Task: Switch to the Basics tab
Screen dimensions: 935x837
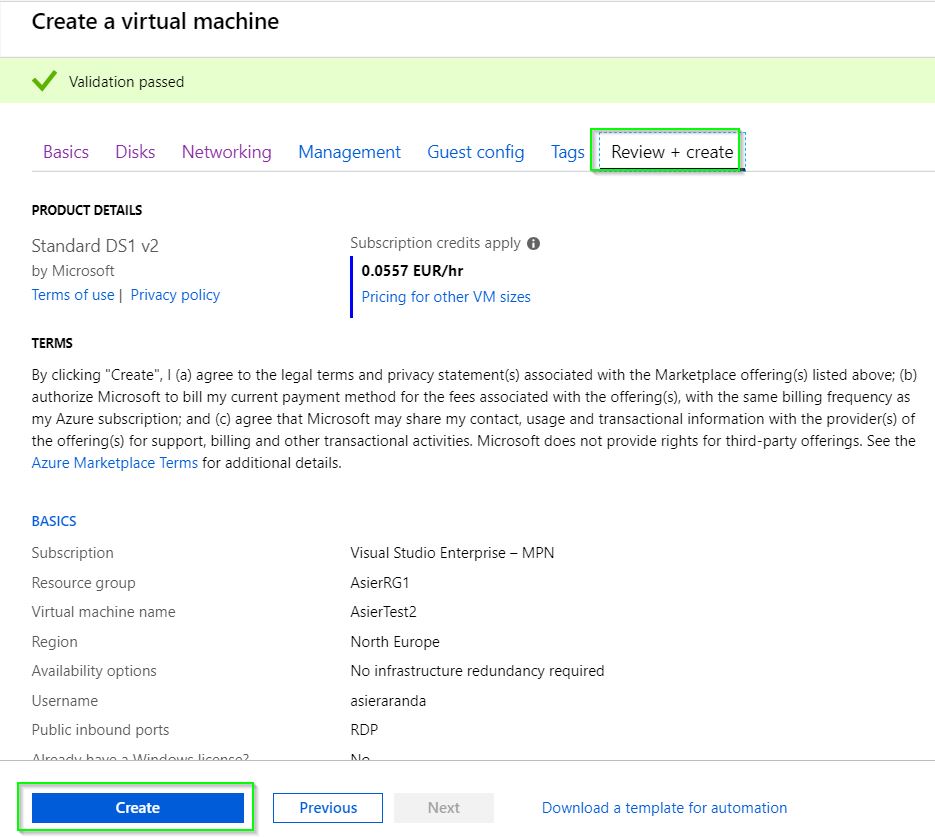Action: [66, 152]
